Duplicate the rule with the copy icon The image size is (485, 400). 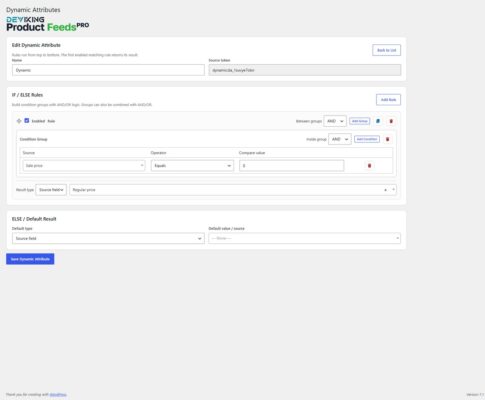pyautogui.click(x=378, y=121)
